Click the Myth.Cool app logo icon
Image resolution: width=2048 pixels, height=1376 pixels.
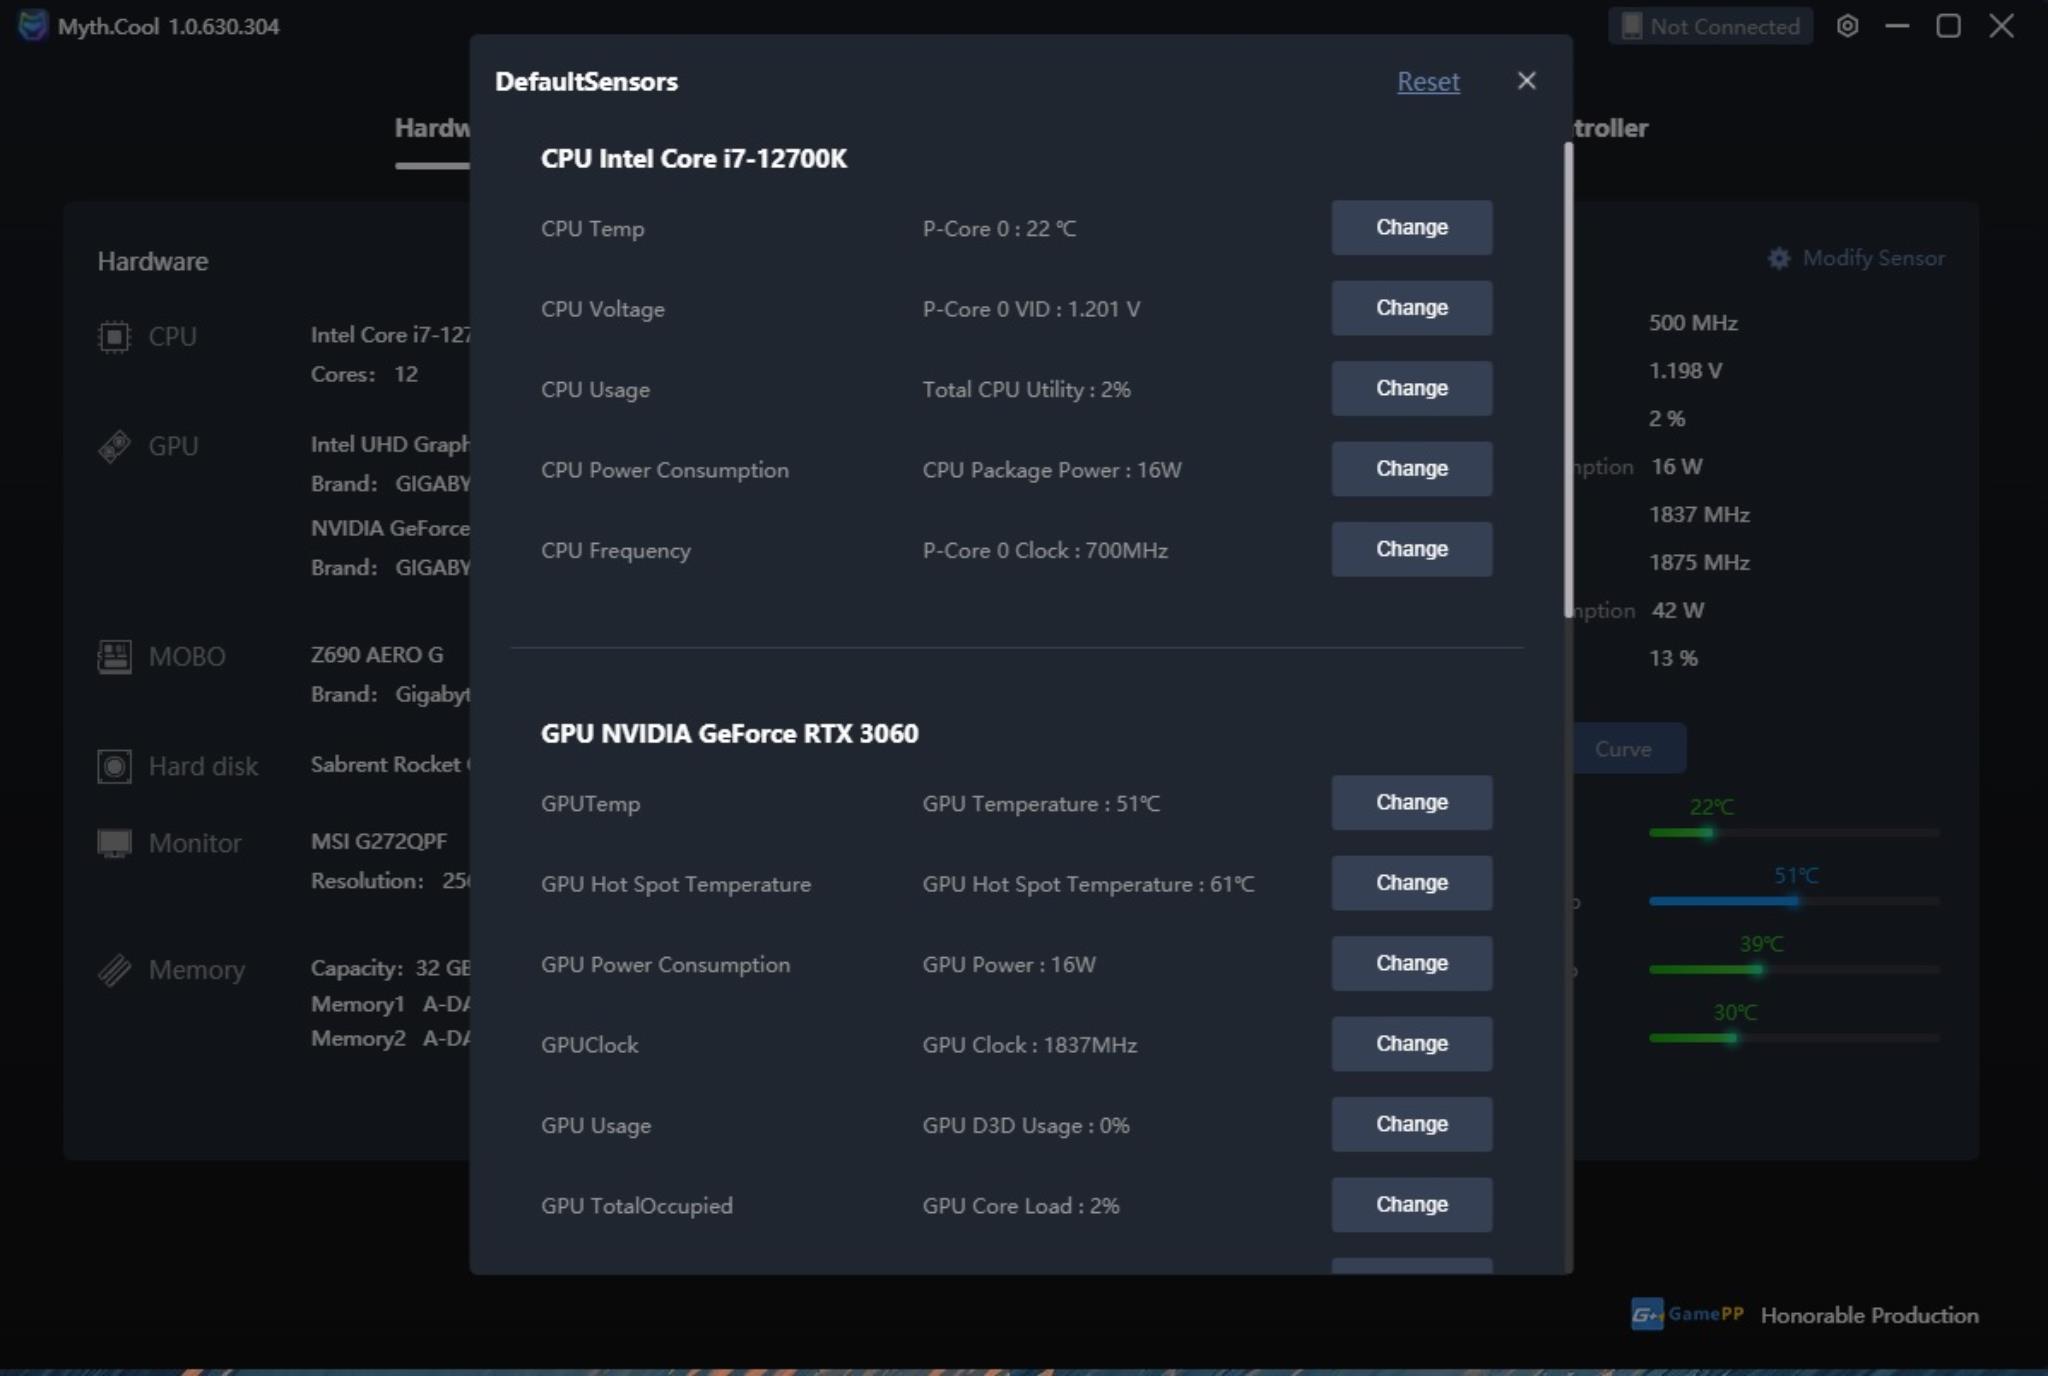click(32, 25)
